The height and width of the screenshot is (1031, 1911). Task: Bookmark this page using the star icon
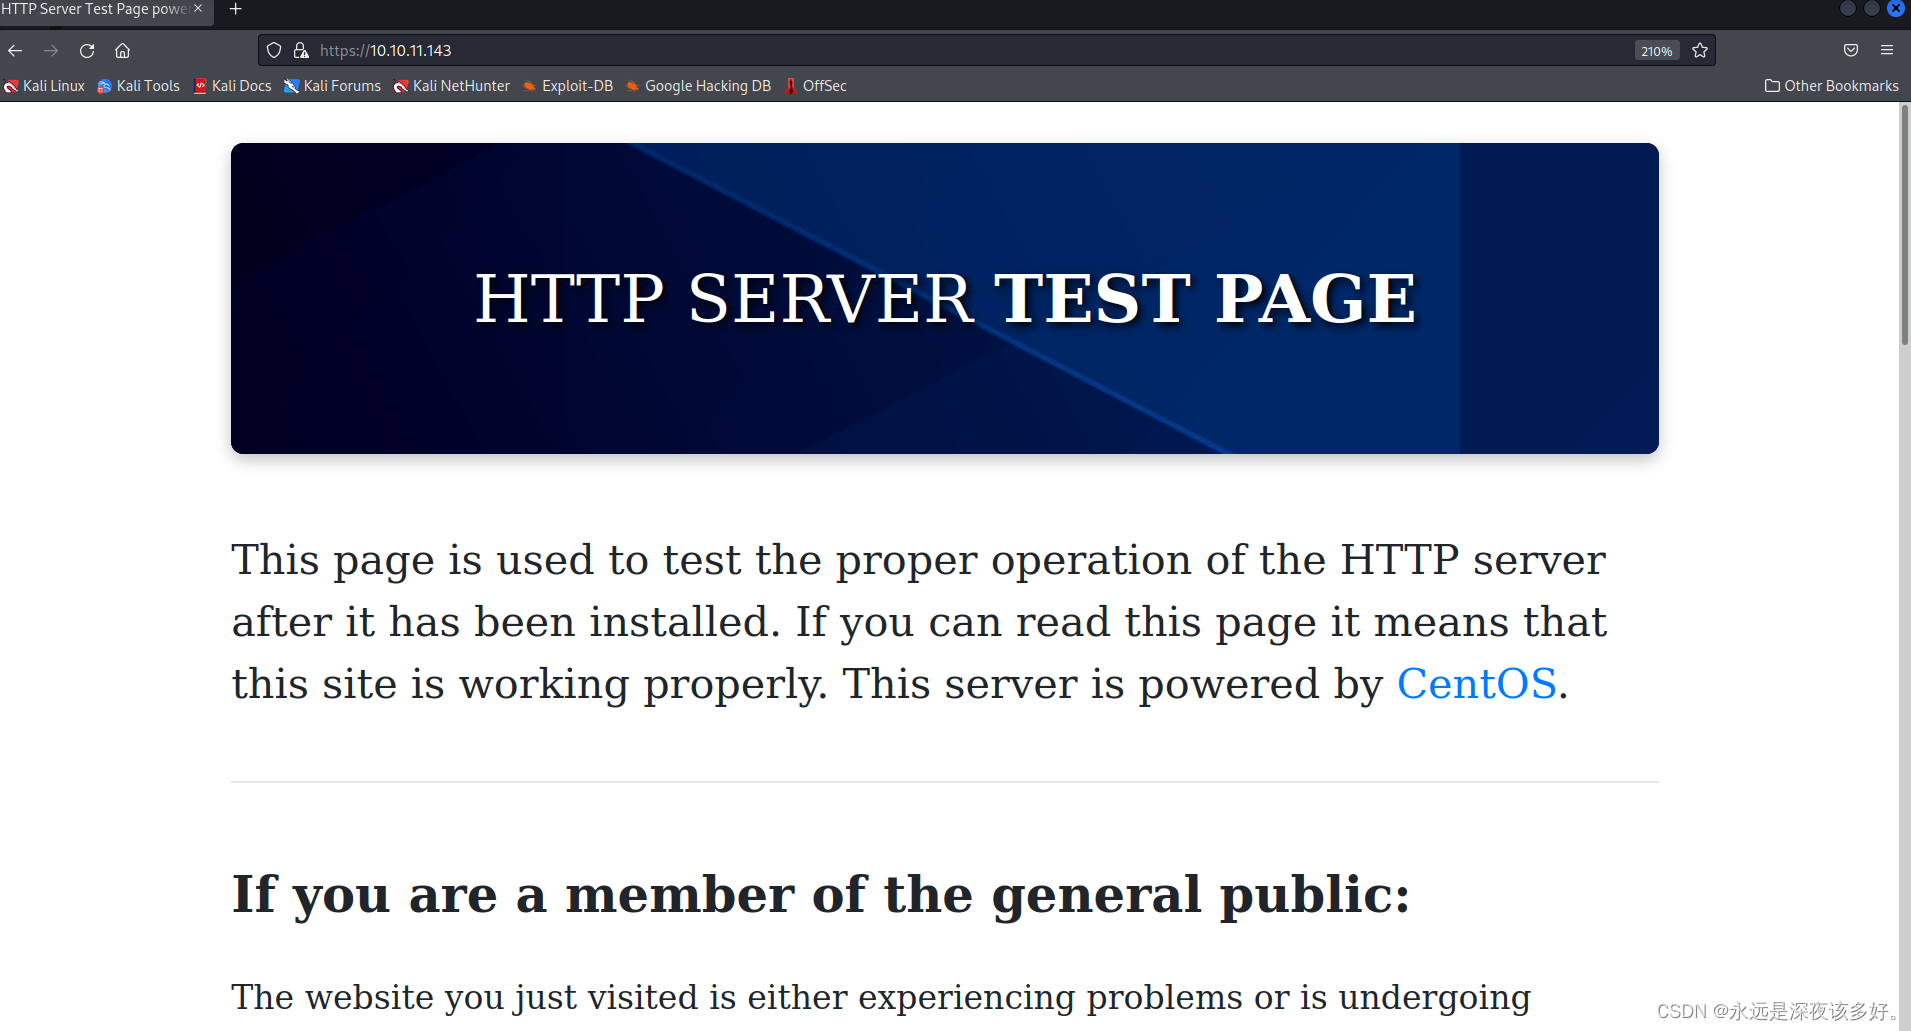(1699, 50)
